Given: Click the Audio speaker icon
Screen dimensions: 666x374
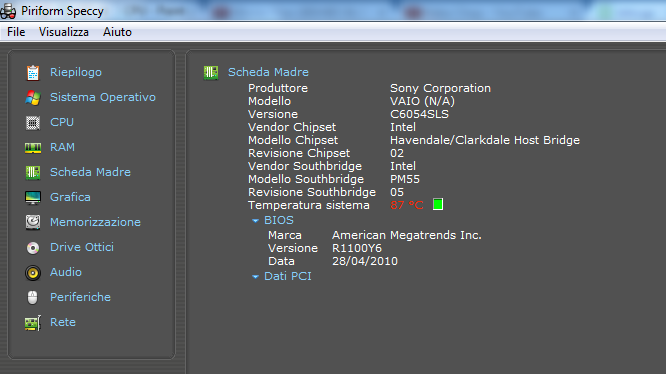Looking at the screenshot, I should click(x=33, y=273).
